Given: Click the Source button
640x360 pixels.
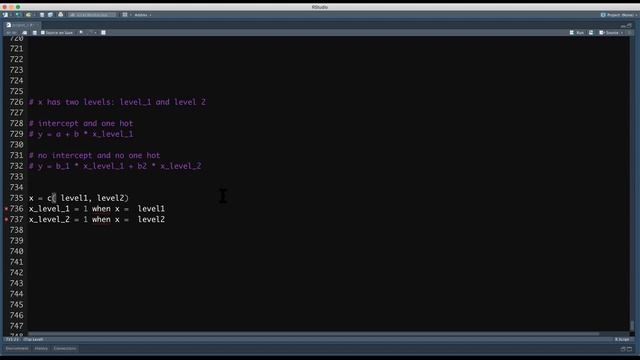Looking at the screenshot, I should click(x=609, y=33).
